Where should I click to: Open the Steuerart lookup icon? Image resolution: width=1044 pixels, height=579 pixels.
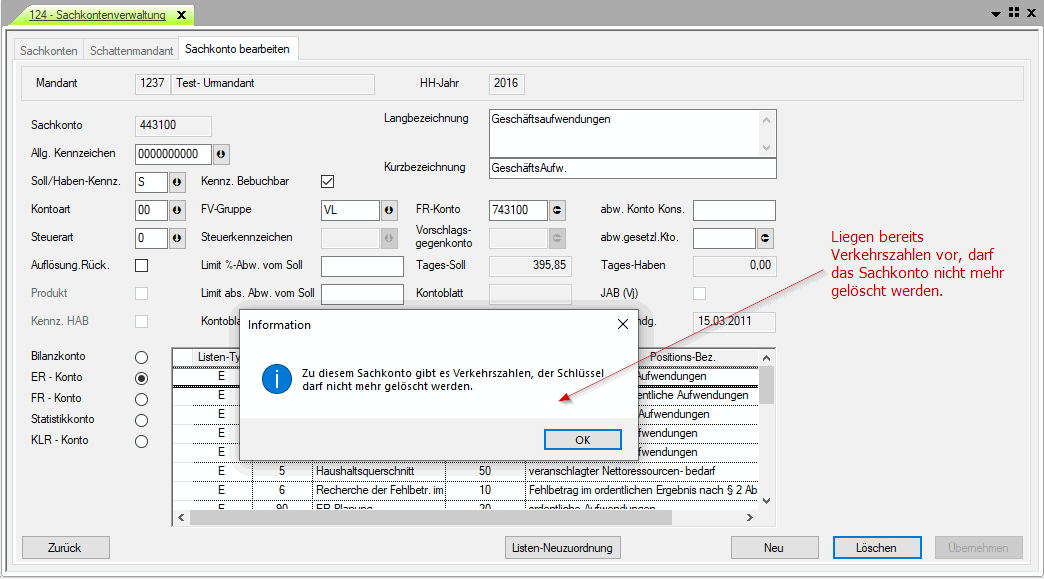coord(177,238)
